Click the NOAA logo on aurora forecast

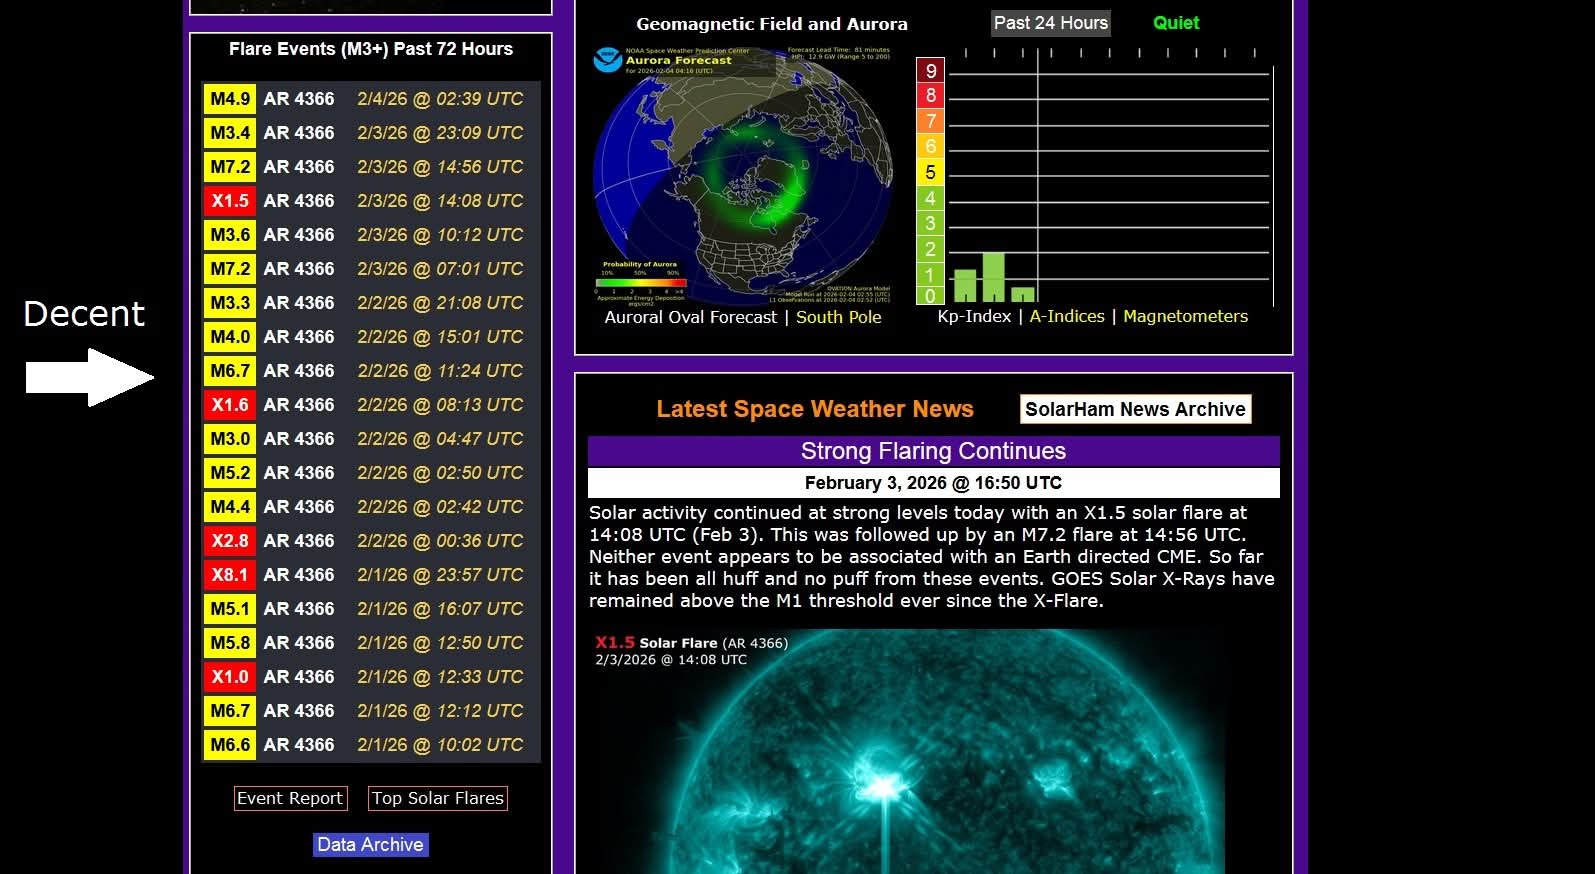pyautogui.click(x=607, y=60)
